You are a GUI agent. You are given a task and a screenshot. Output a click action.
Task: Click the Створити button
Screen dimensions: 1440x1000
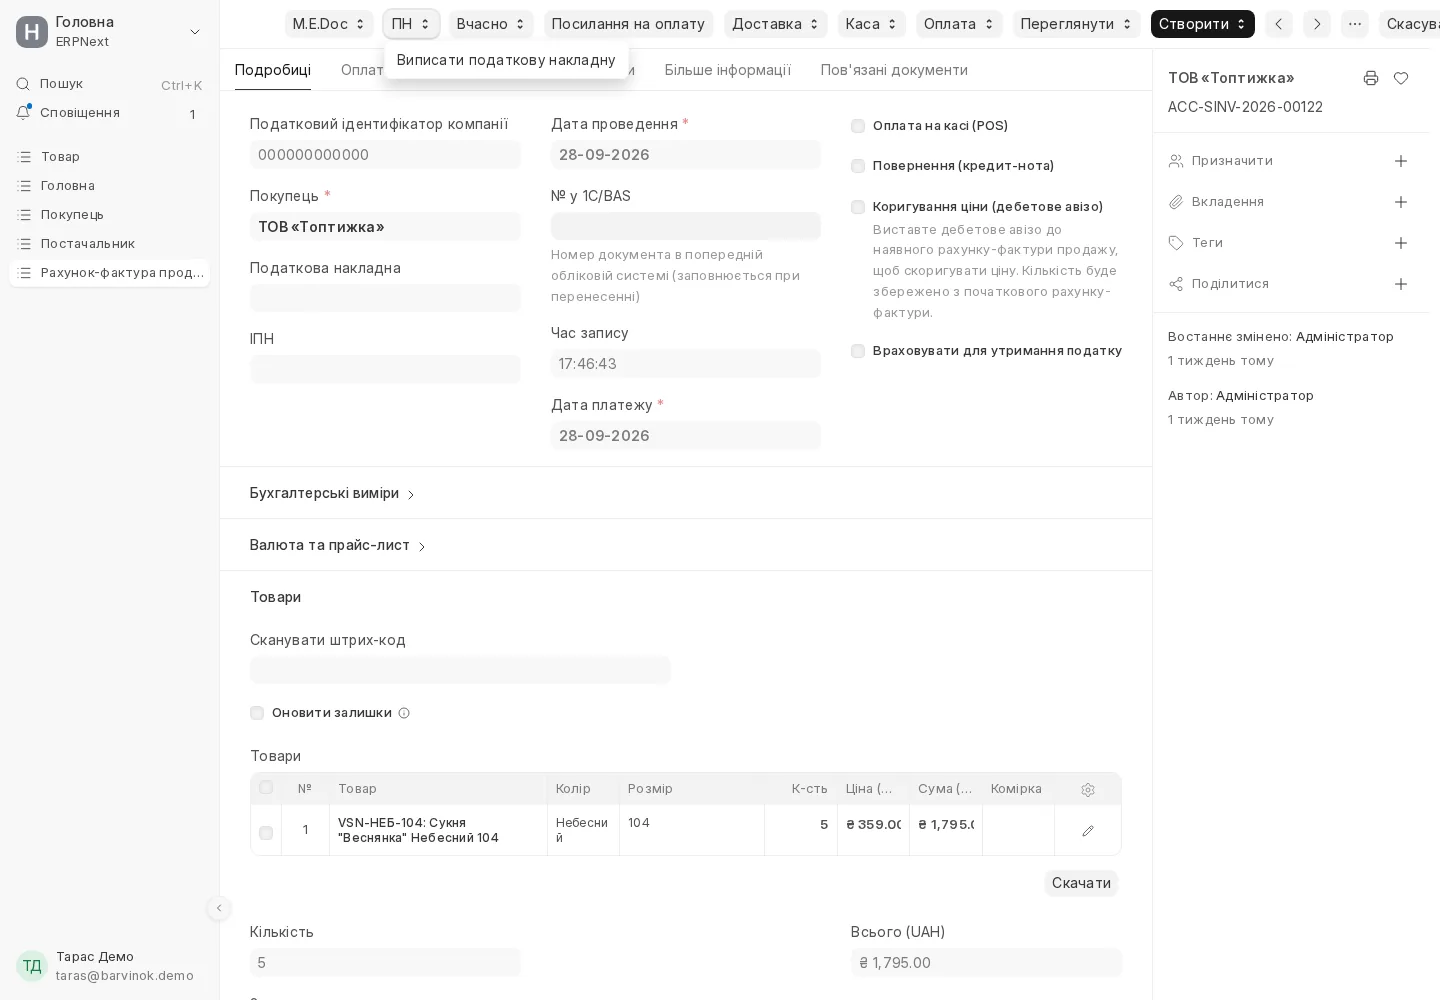(x=1203, y=24)
